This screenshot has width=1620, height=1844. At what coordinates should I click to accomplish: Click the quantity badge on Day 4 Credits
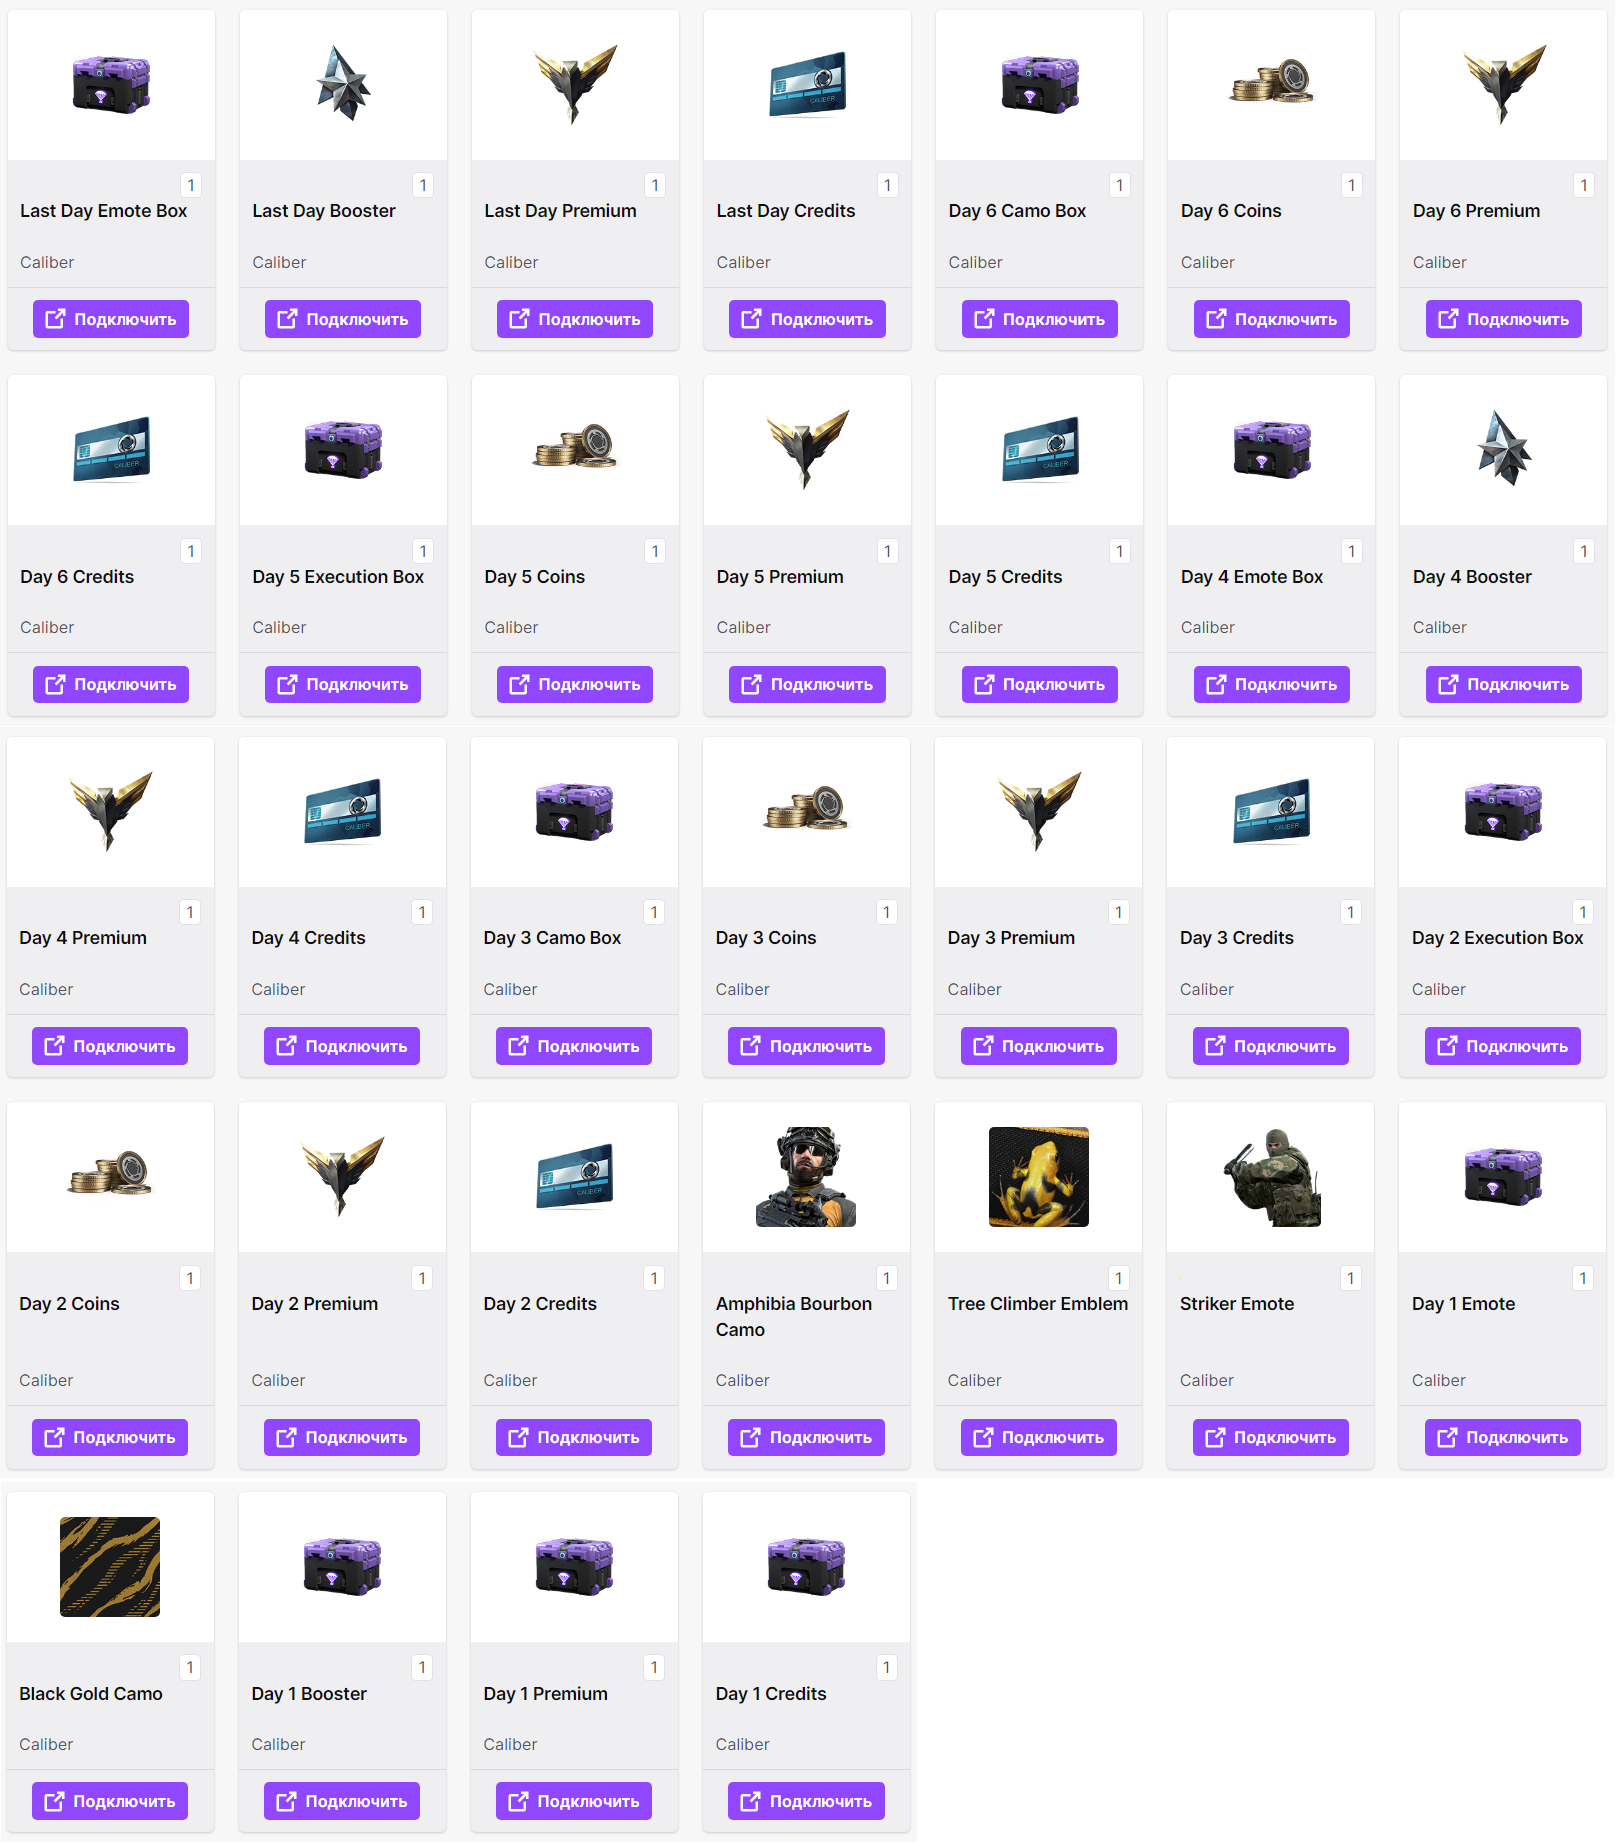pos(422,912)
